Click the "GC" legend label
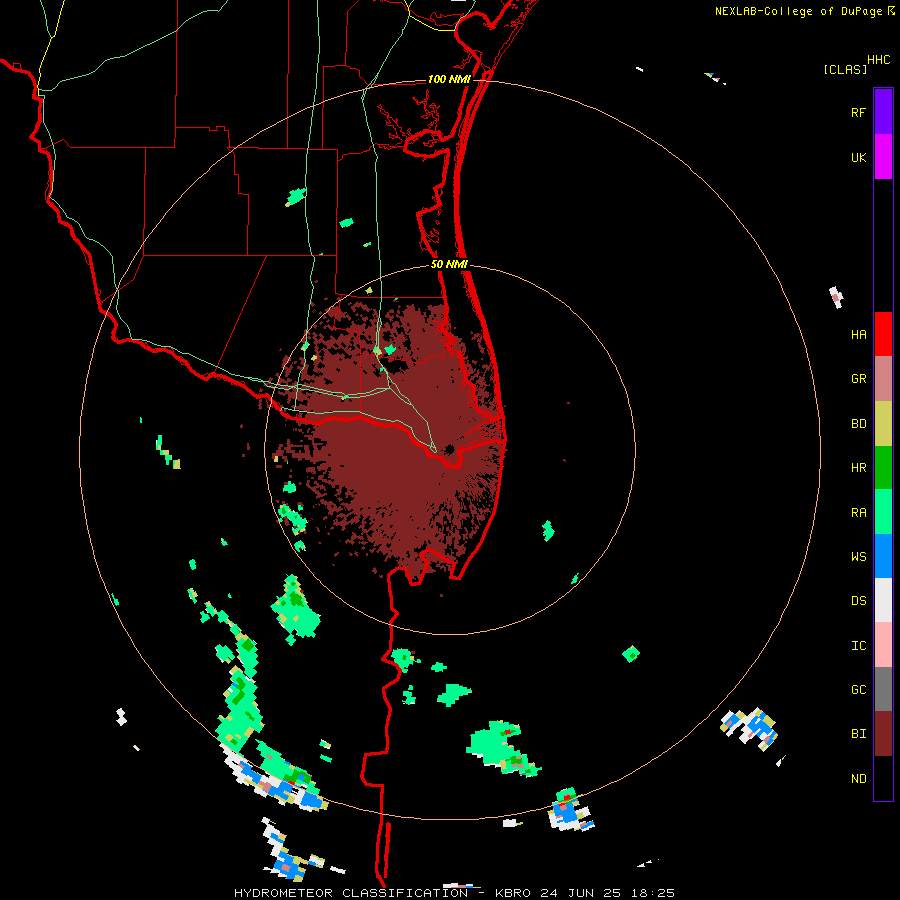 pyautogui.click(x=858, y=690)
